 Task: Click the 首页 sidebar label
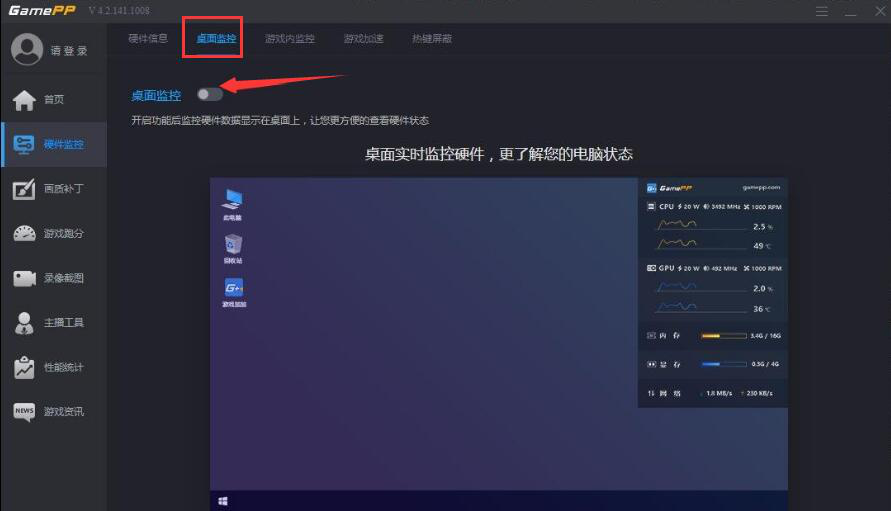click(x=54, y=99)
